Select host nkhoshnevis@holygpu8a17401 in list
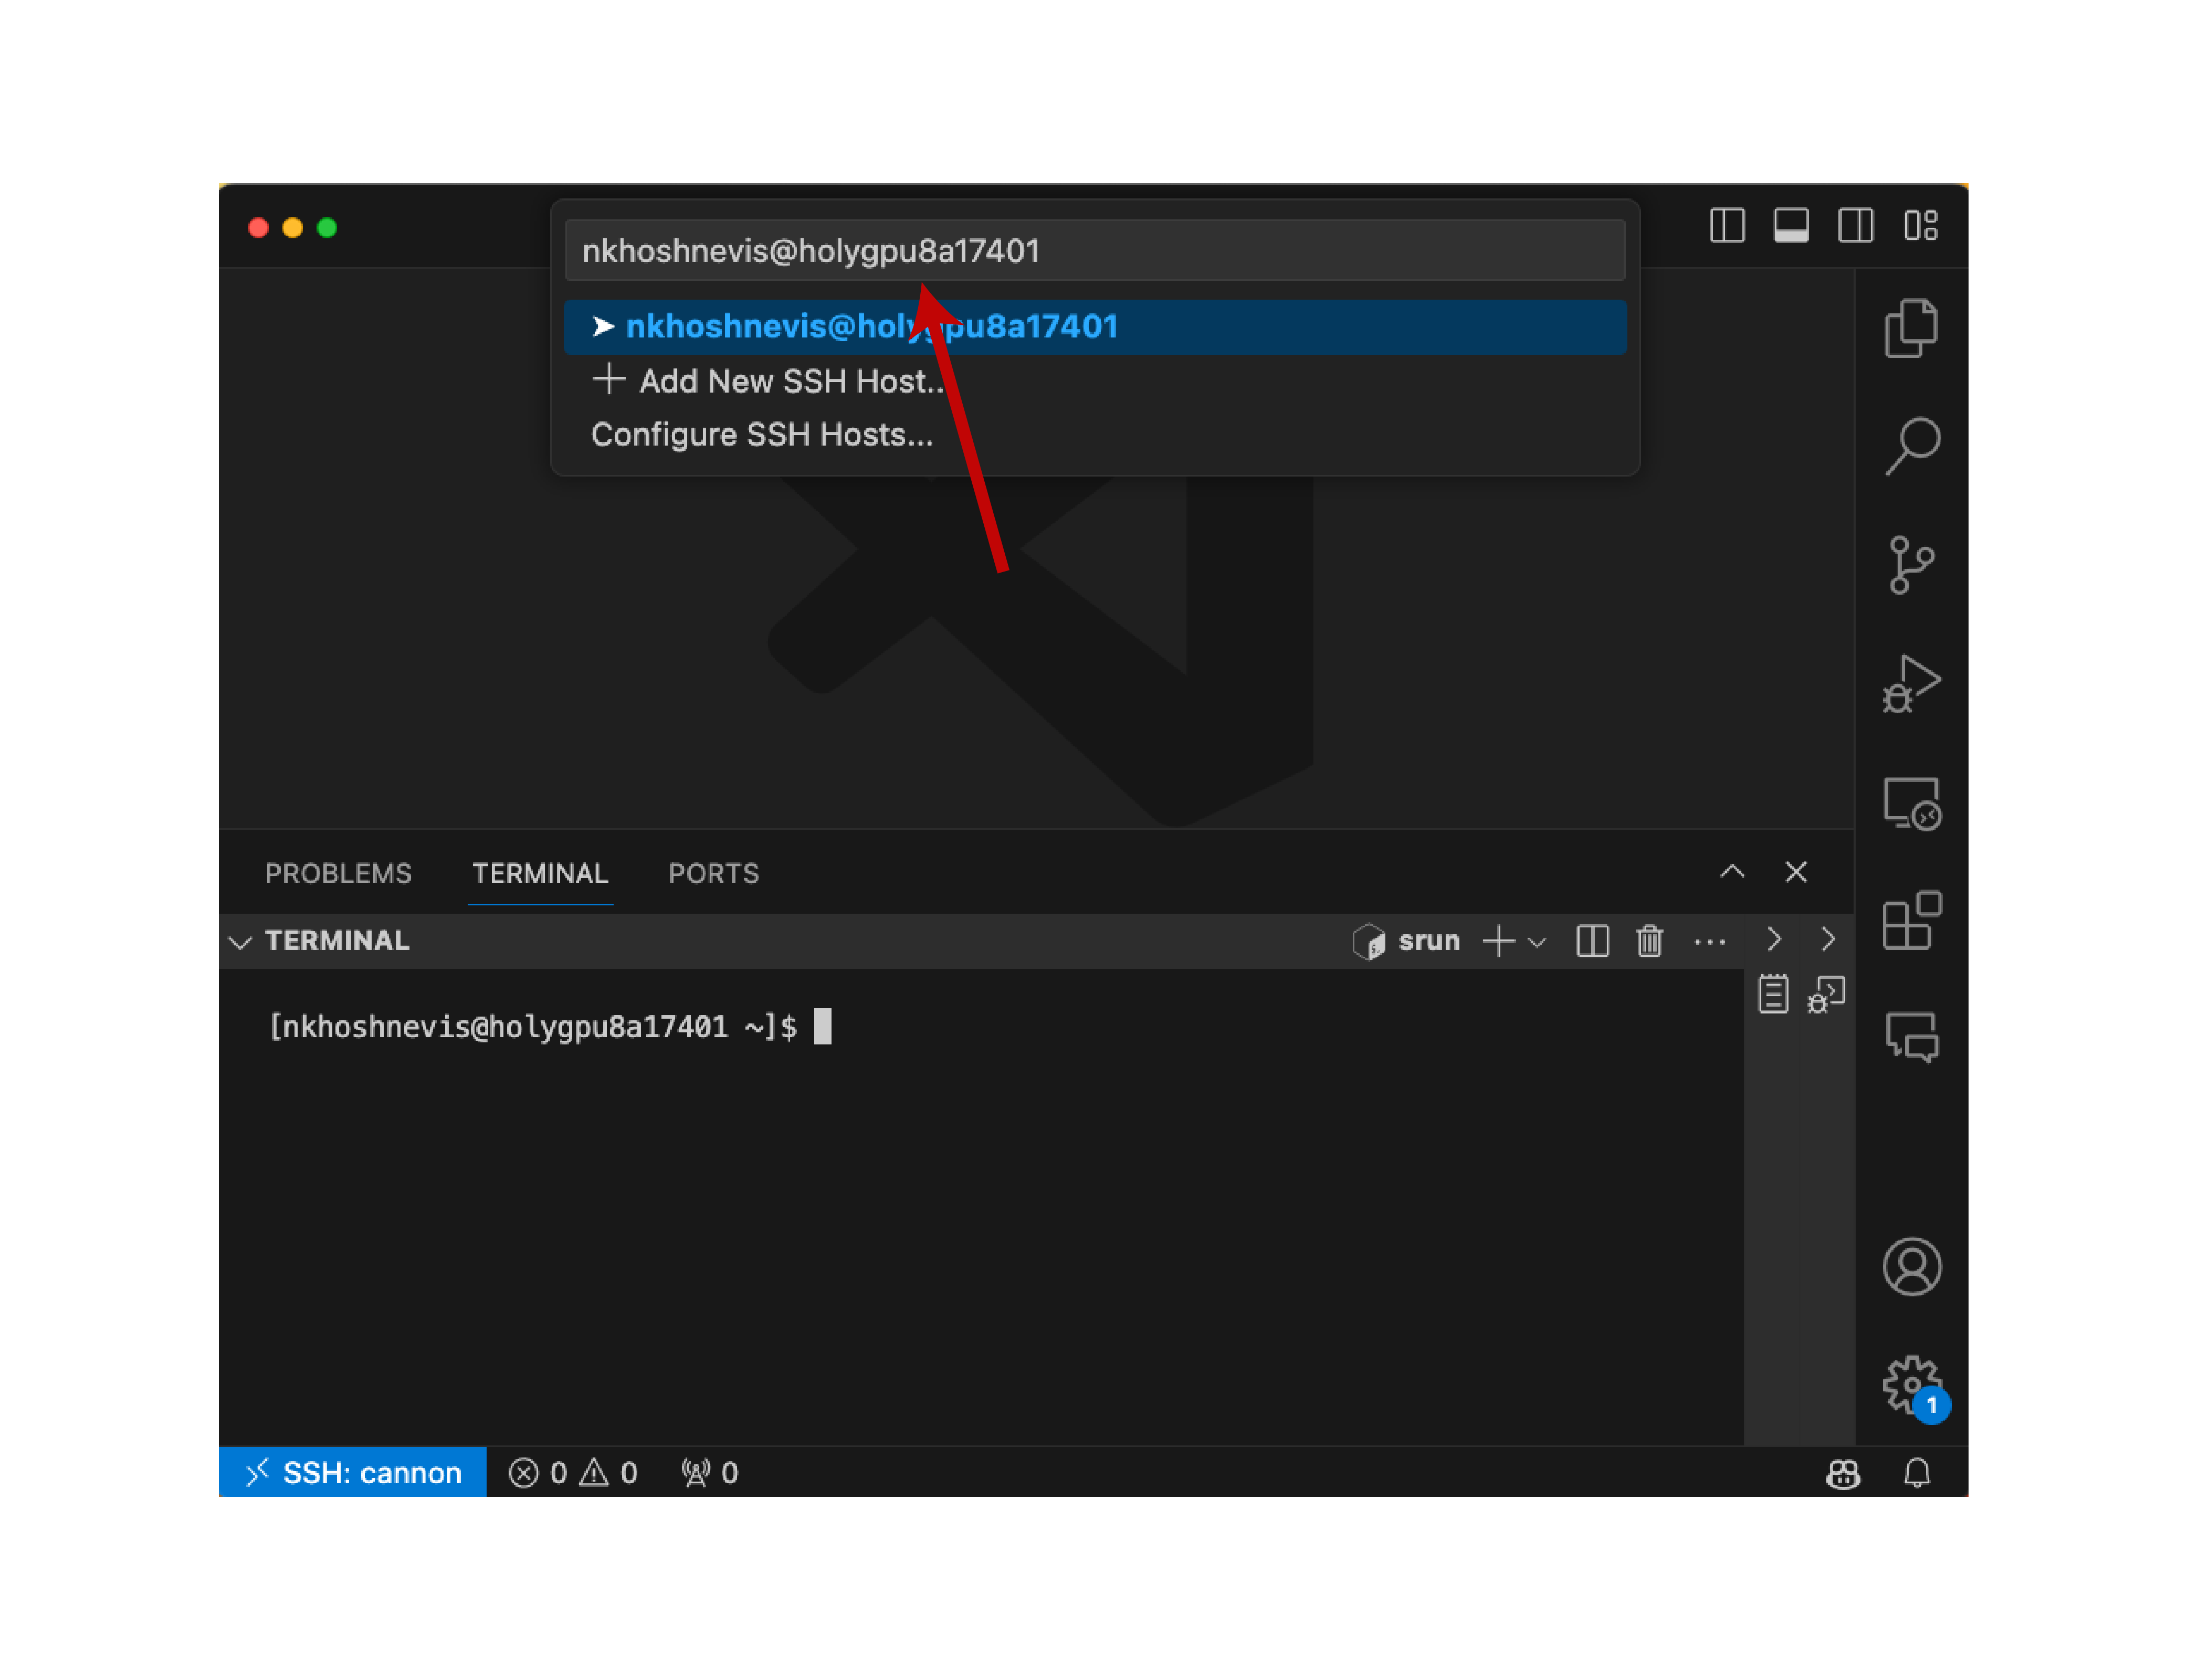Viewport: 2188px width, 1680px height. 1094,327
